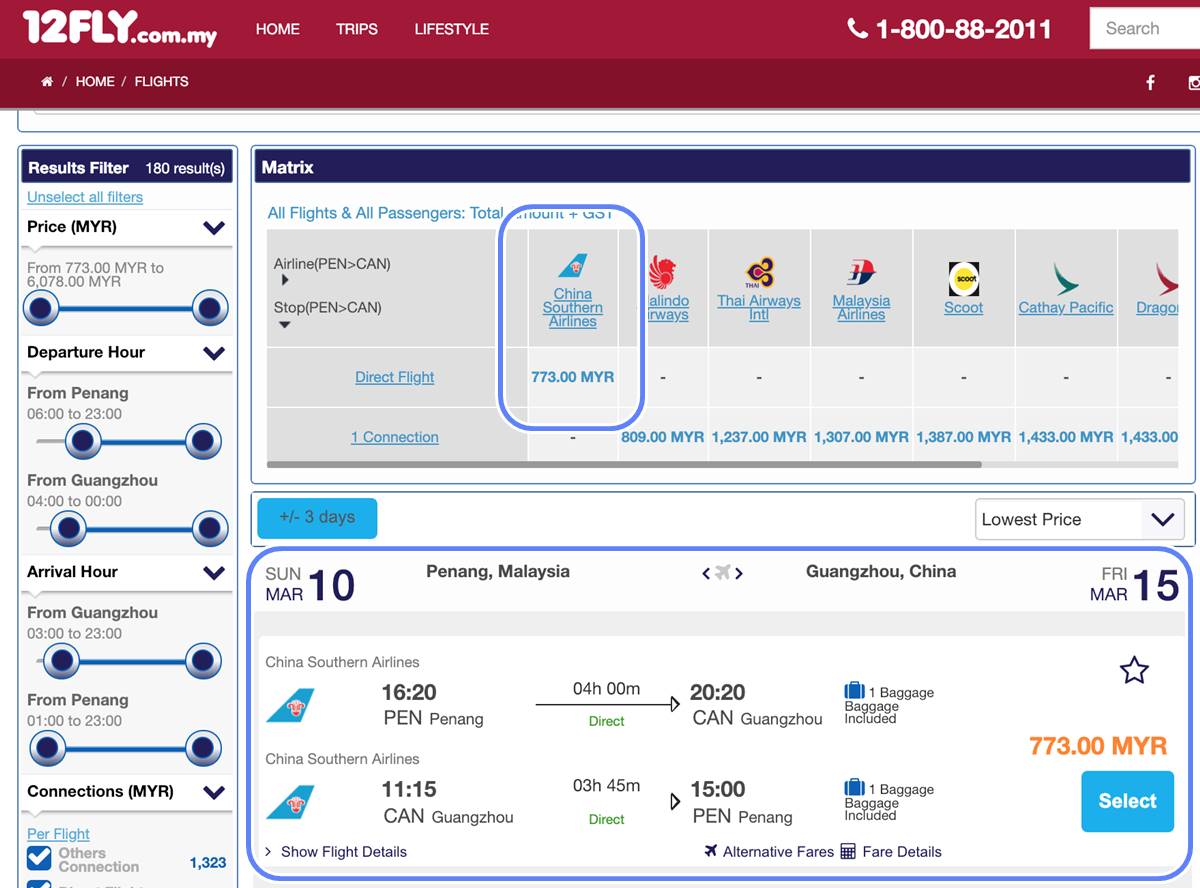
Task: Click the 1,237.00 MYR price in the Matrix
Action: 759,437
